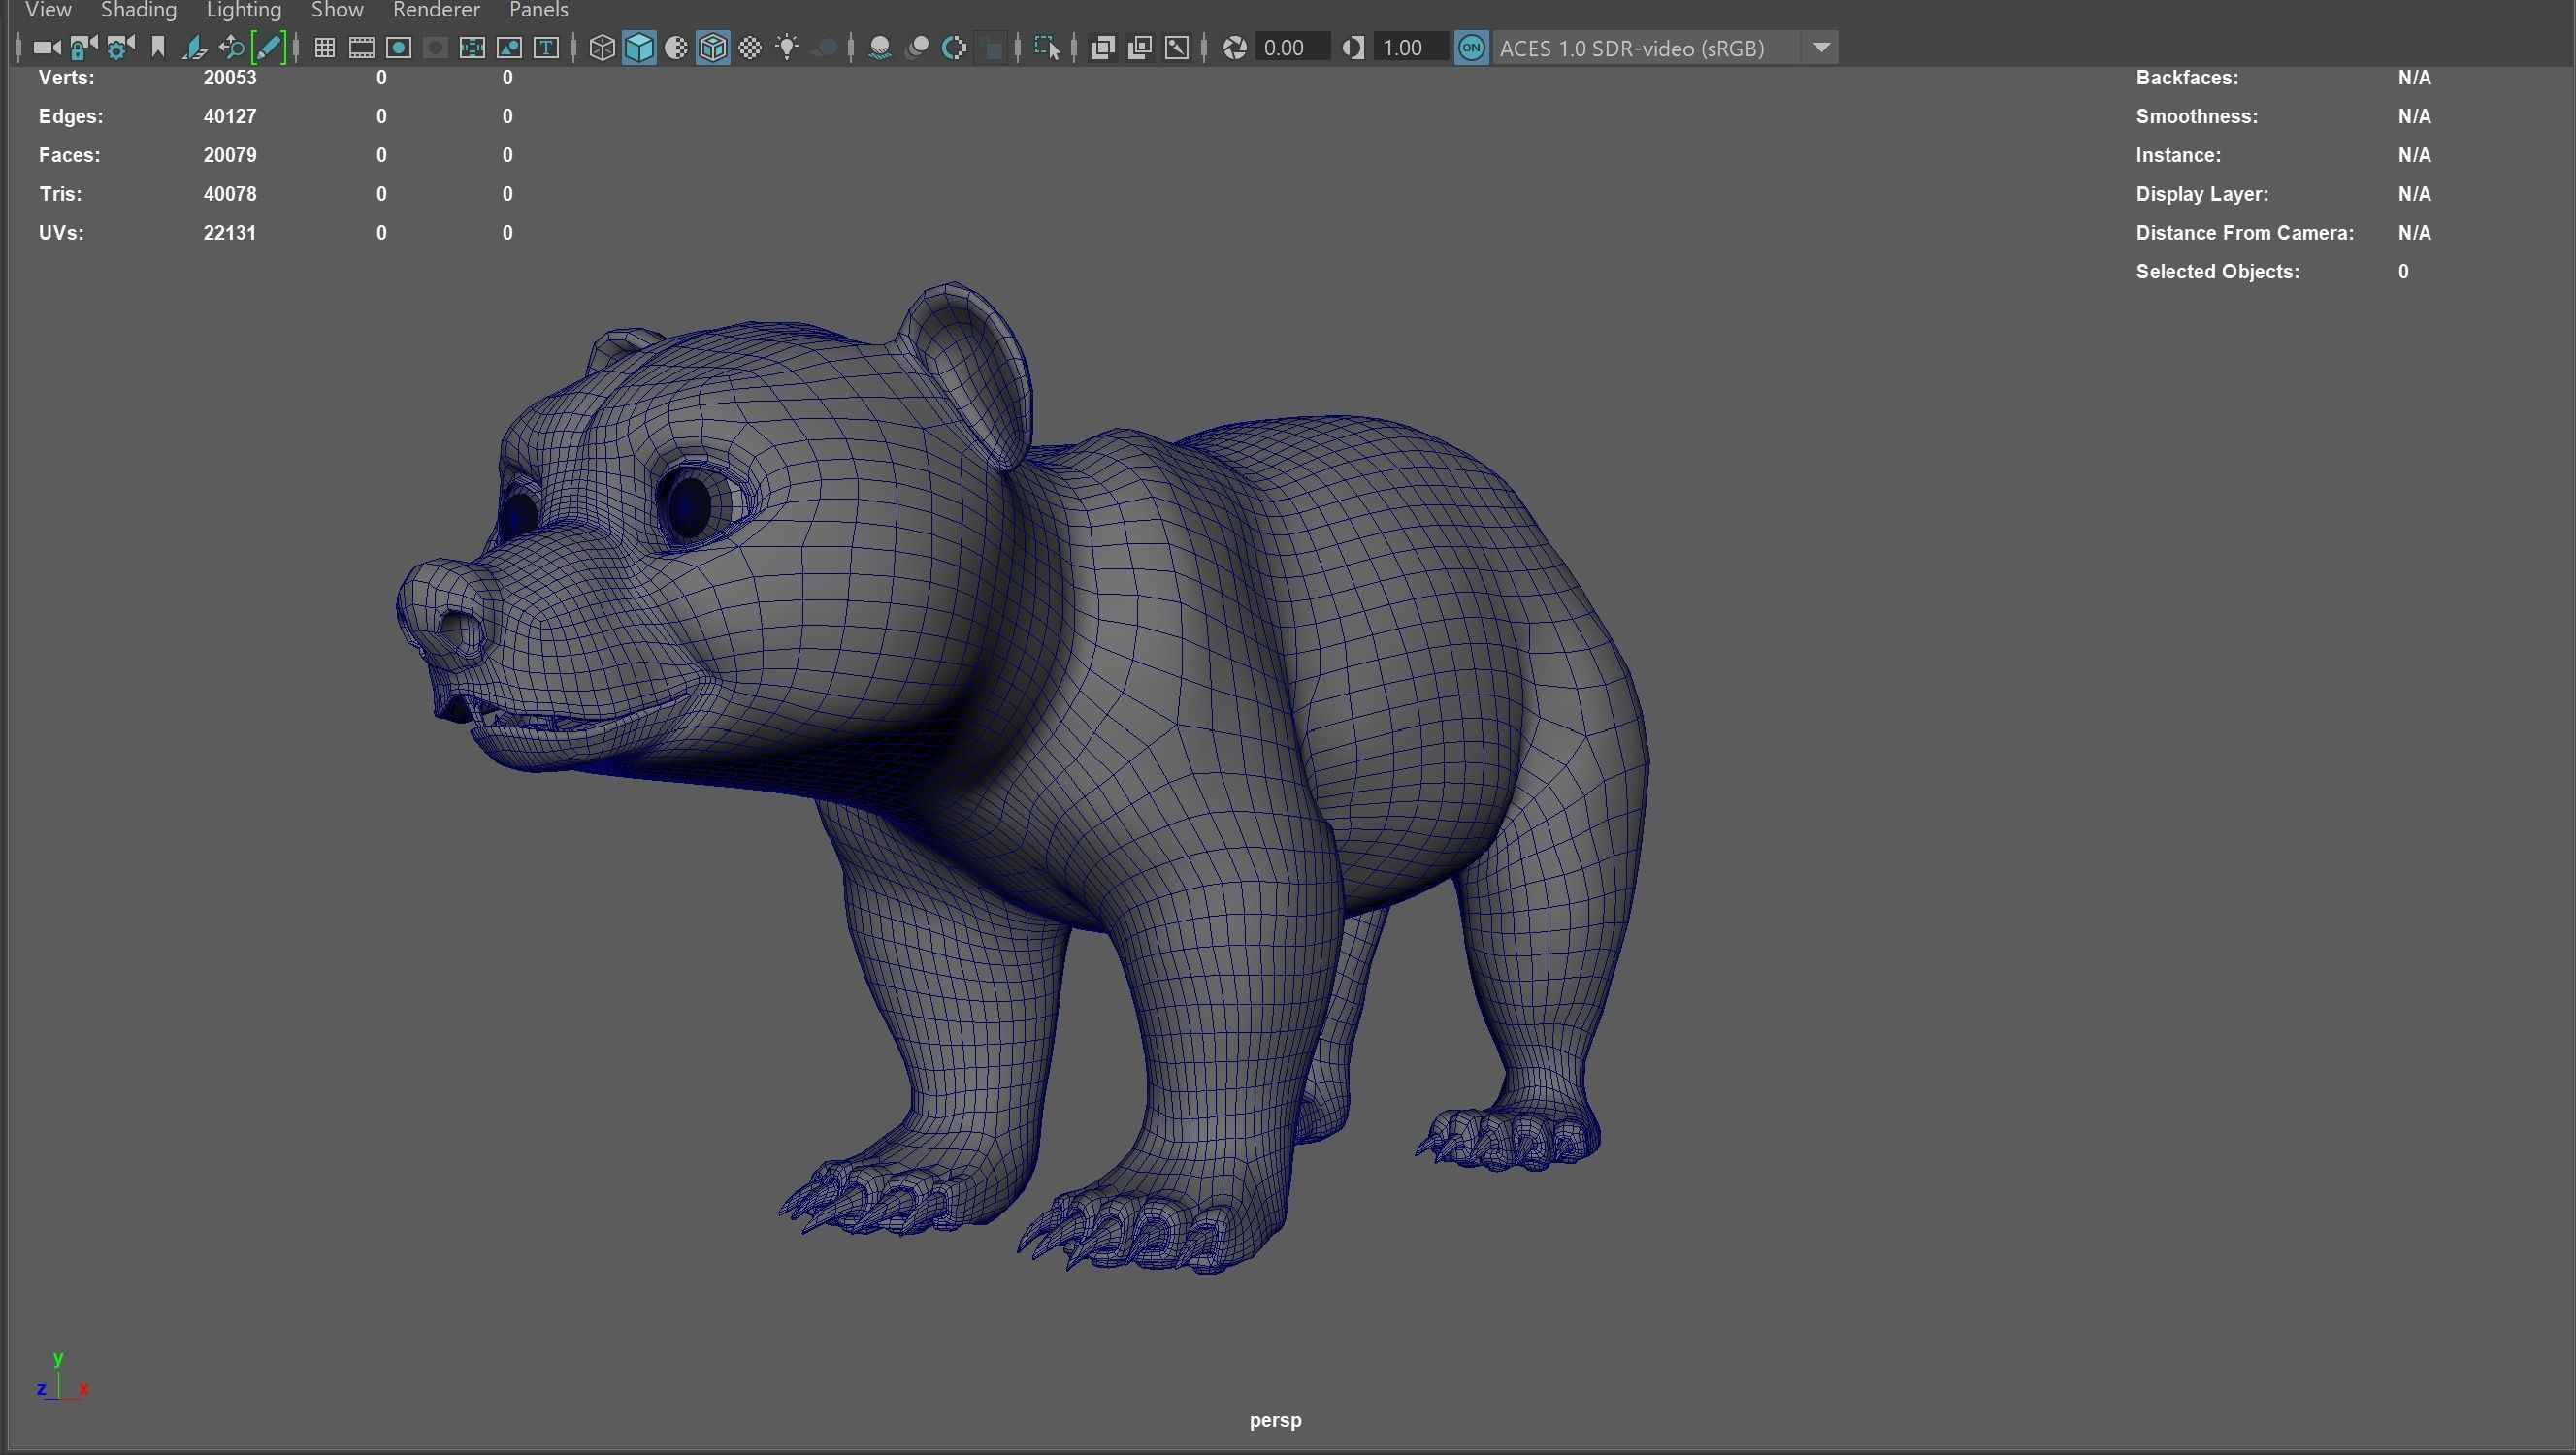
Task: Turn off the color management ON toggle
Action: 1471,47
